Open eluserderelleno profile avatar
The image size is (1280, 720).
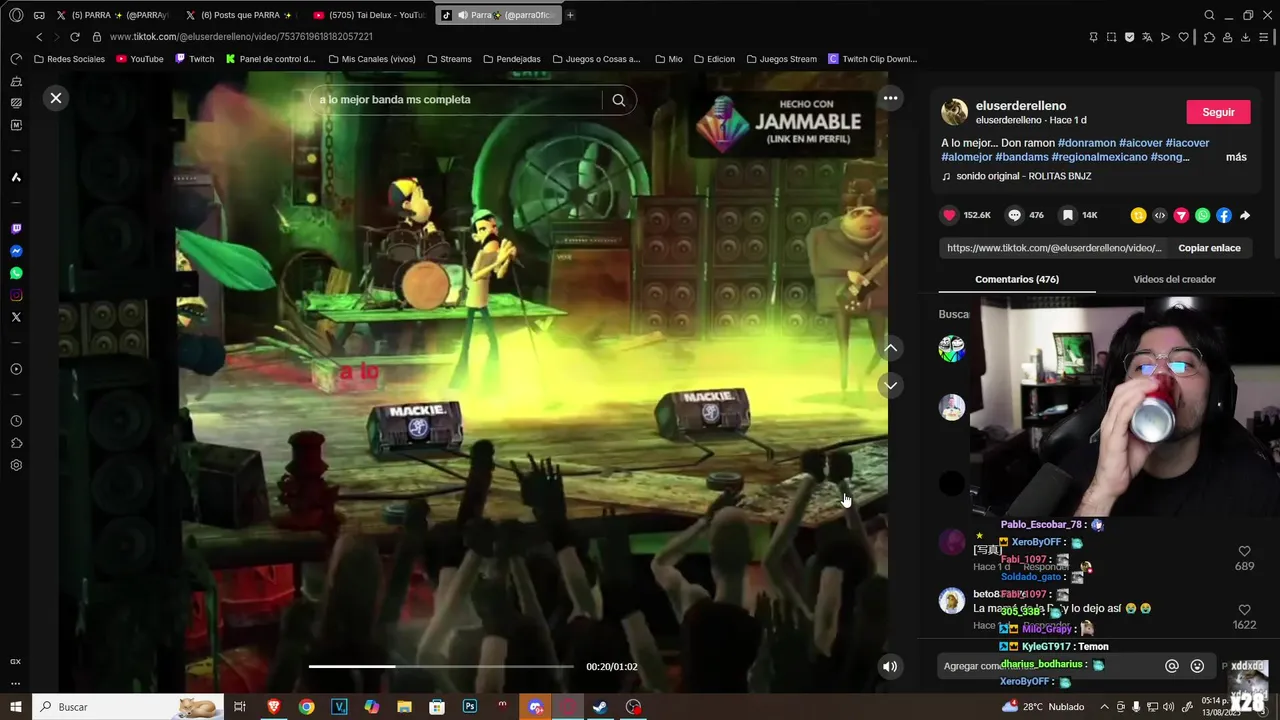click(x=954, y=112)
